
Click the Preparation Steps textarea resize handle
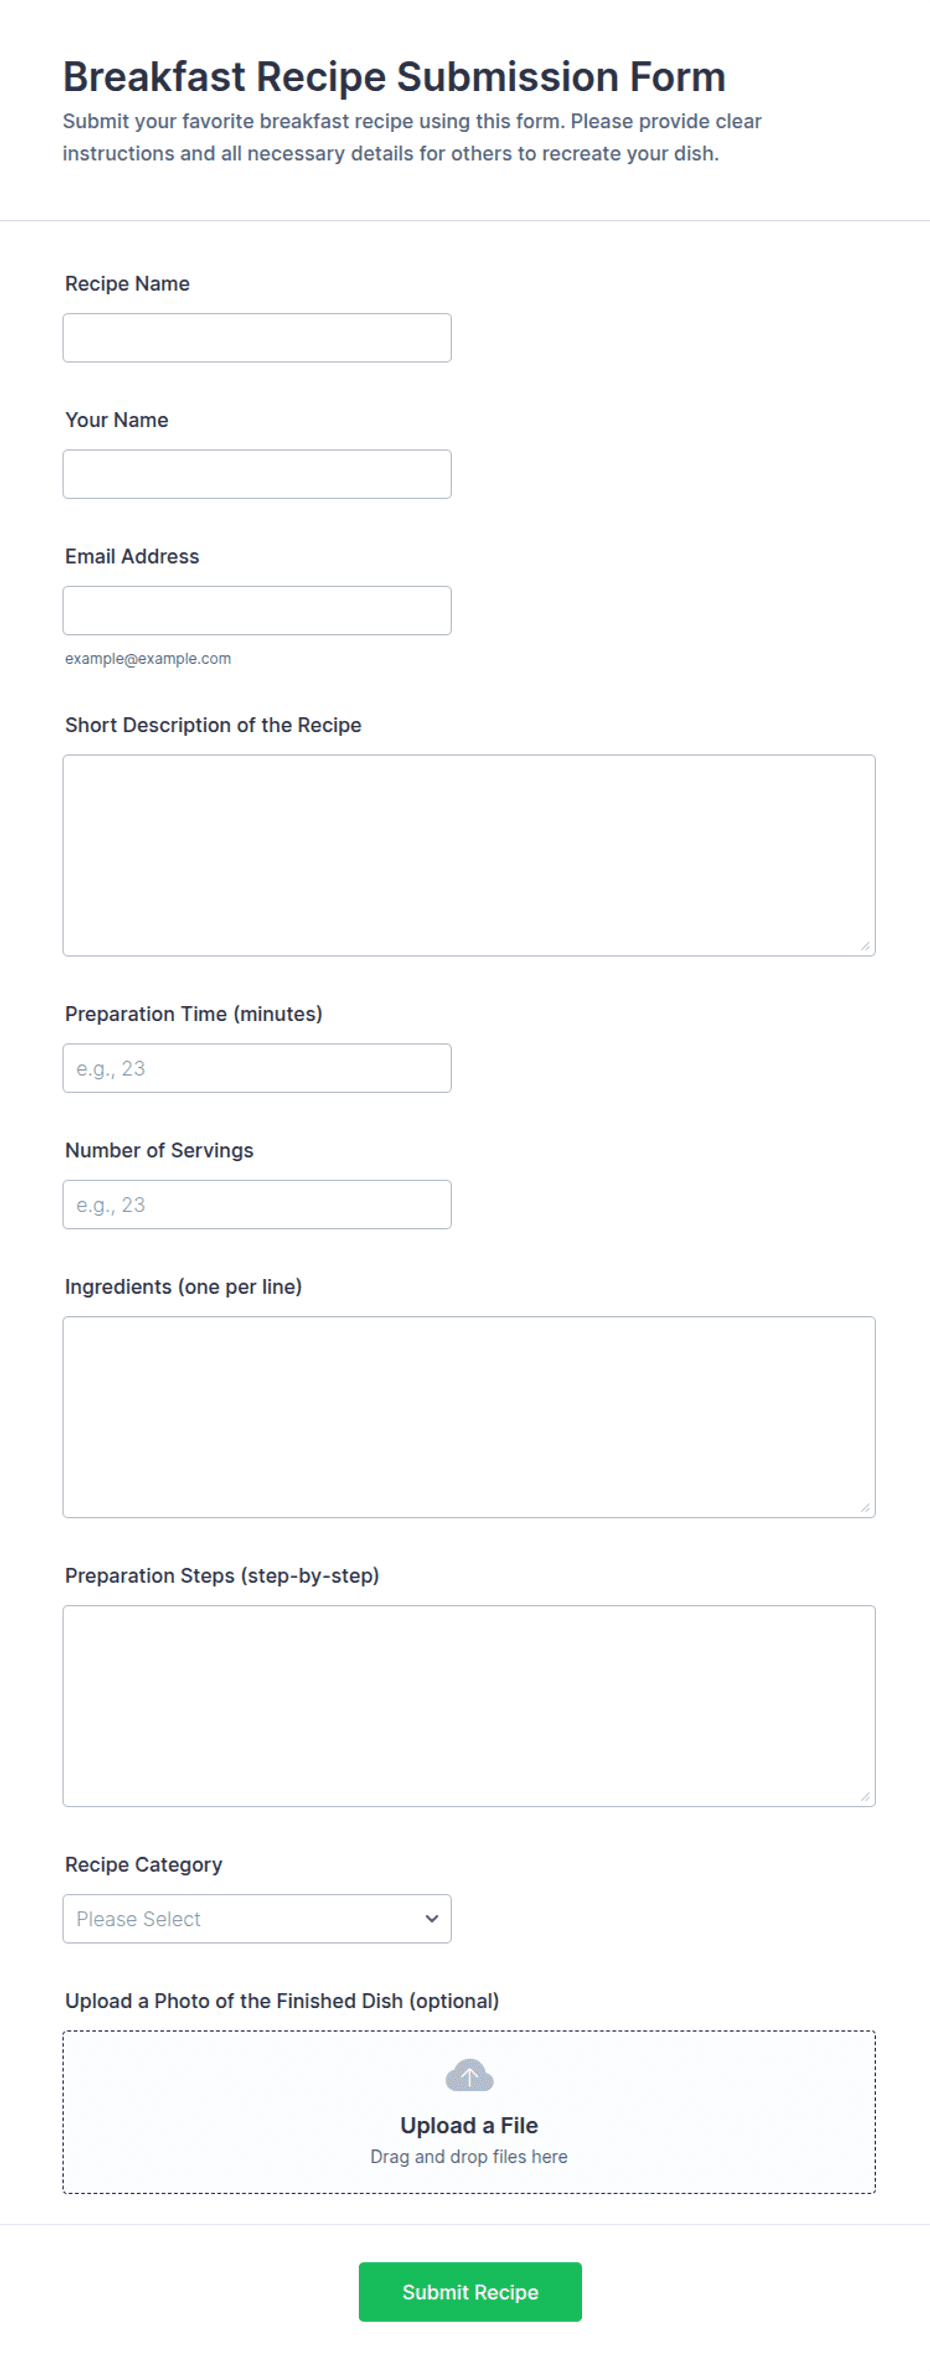tap(865, 1797)
